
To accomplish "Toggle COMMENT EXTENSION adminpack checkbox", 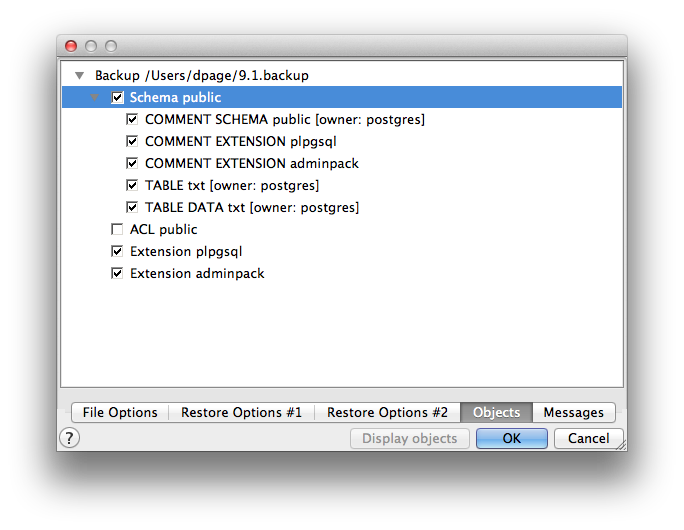I will (x=133, y=164).
